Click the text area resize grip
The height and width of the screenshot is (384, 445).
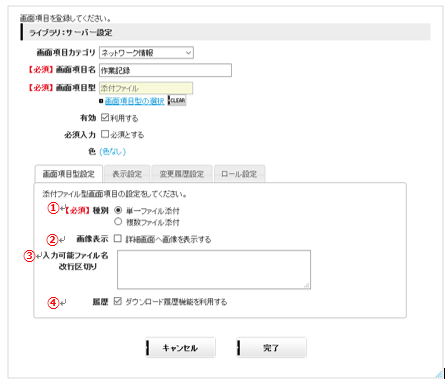click(x=307, y=285)
